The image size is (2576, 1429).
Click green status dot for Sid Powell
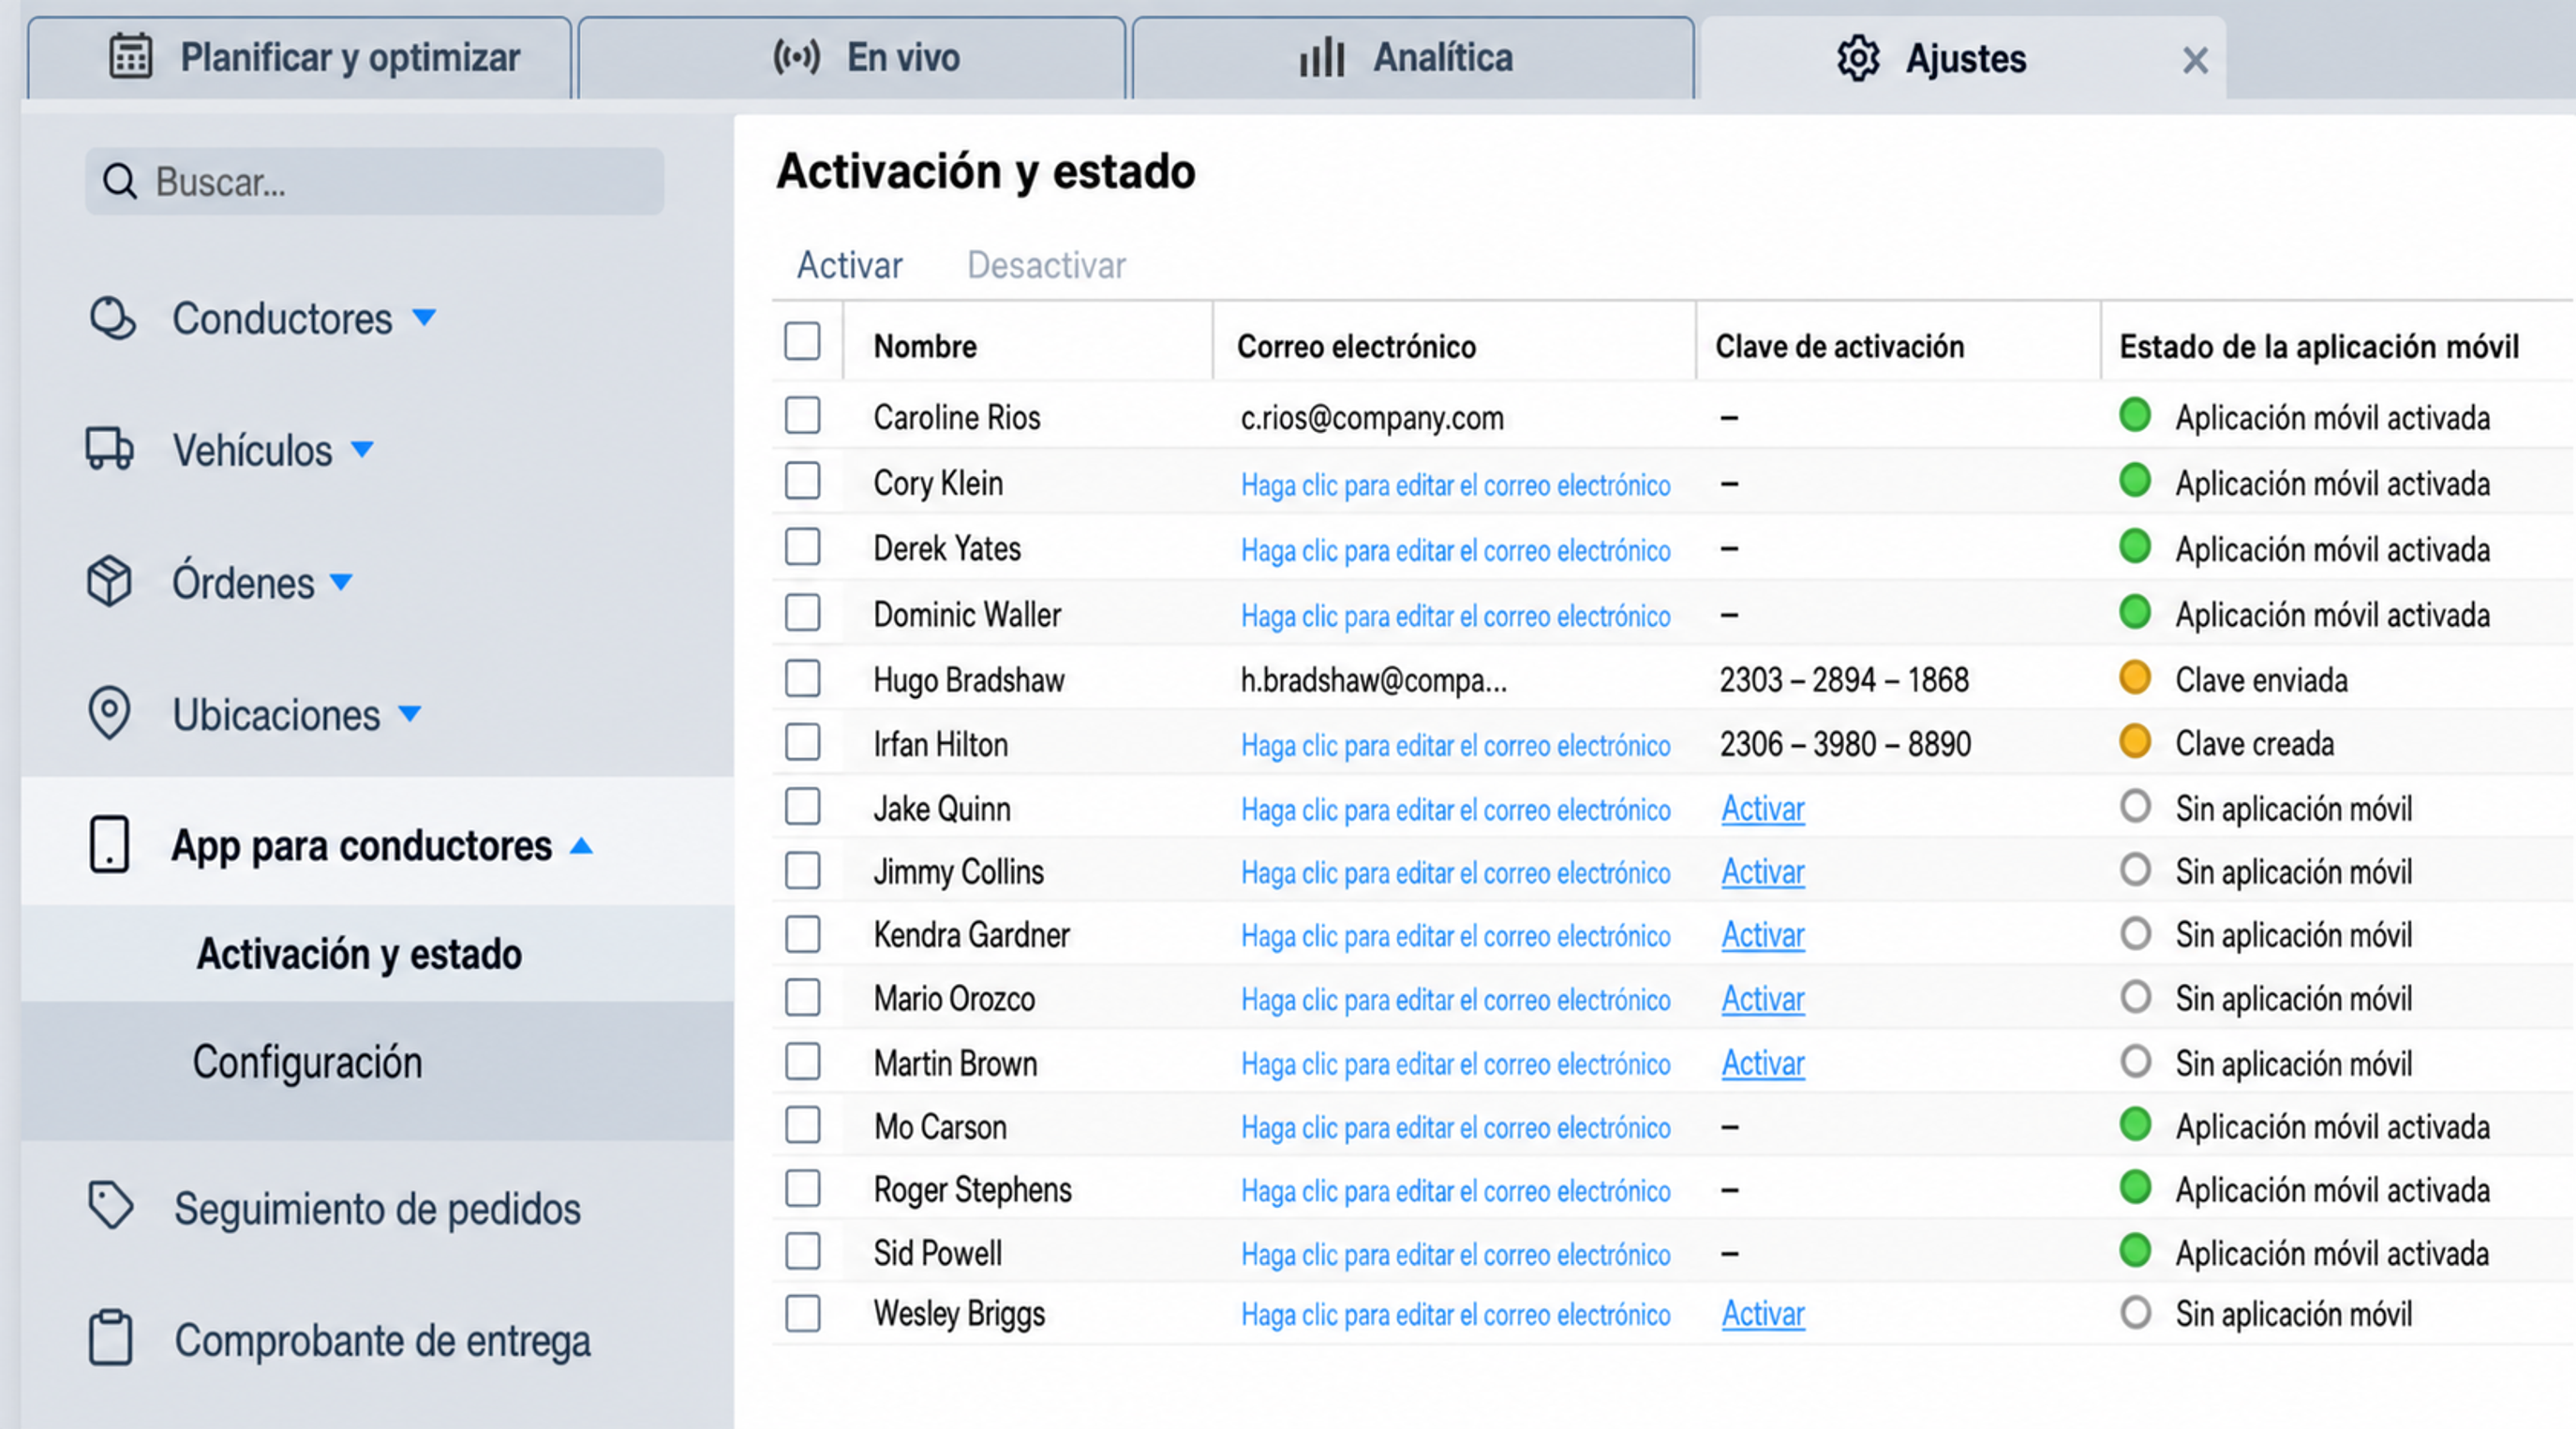[2135, 1251]
